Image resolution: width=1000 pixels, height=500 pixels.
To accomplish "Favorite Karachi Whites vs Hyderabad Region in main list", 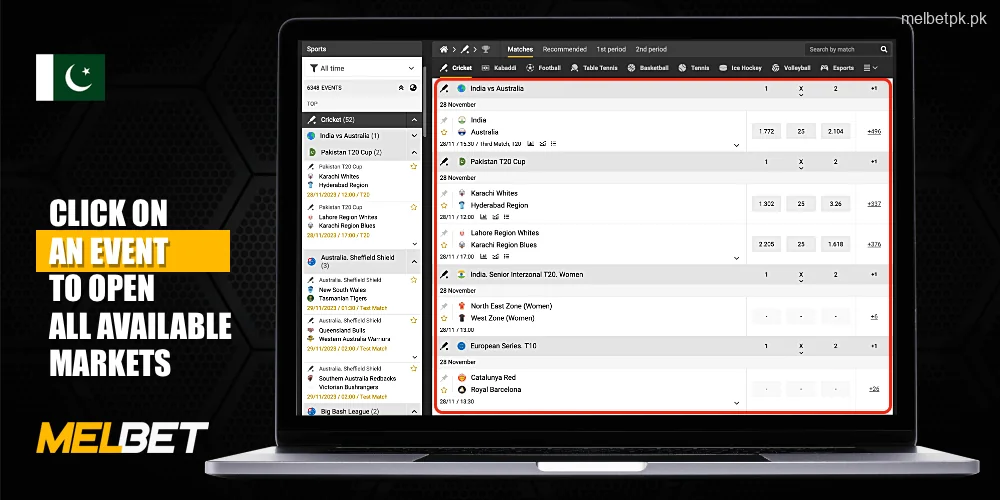I will (x=444, y=205).
